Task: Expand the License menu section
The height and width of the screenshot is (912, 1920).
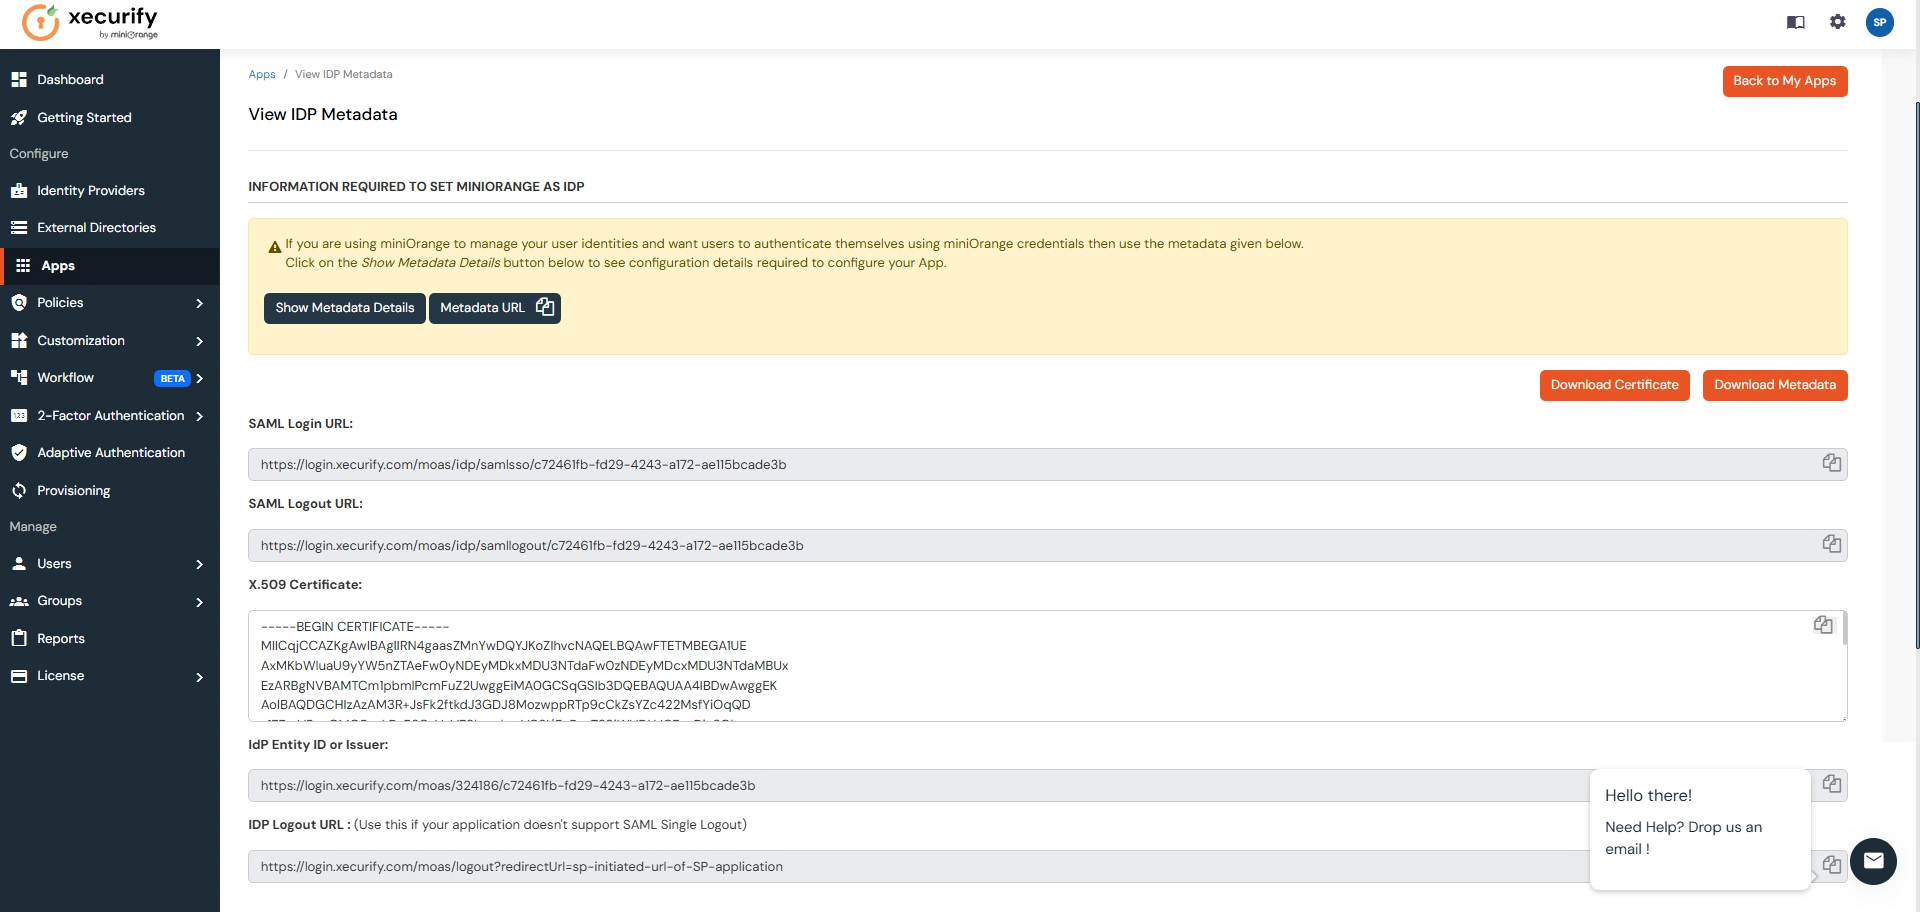Action: click(199, 677)
